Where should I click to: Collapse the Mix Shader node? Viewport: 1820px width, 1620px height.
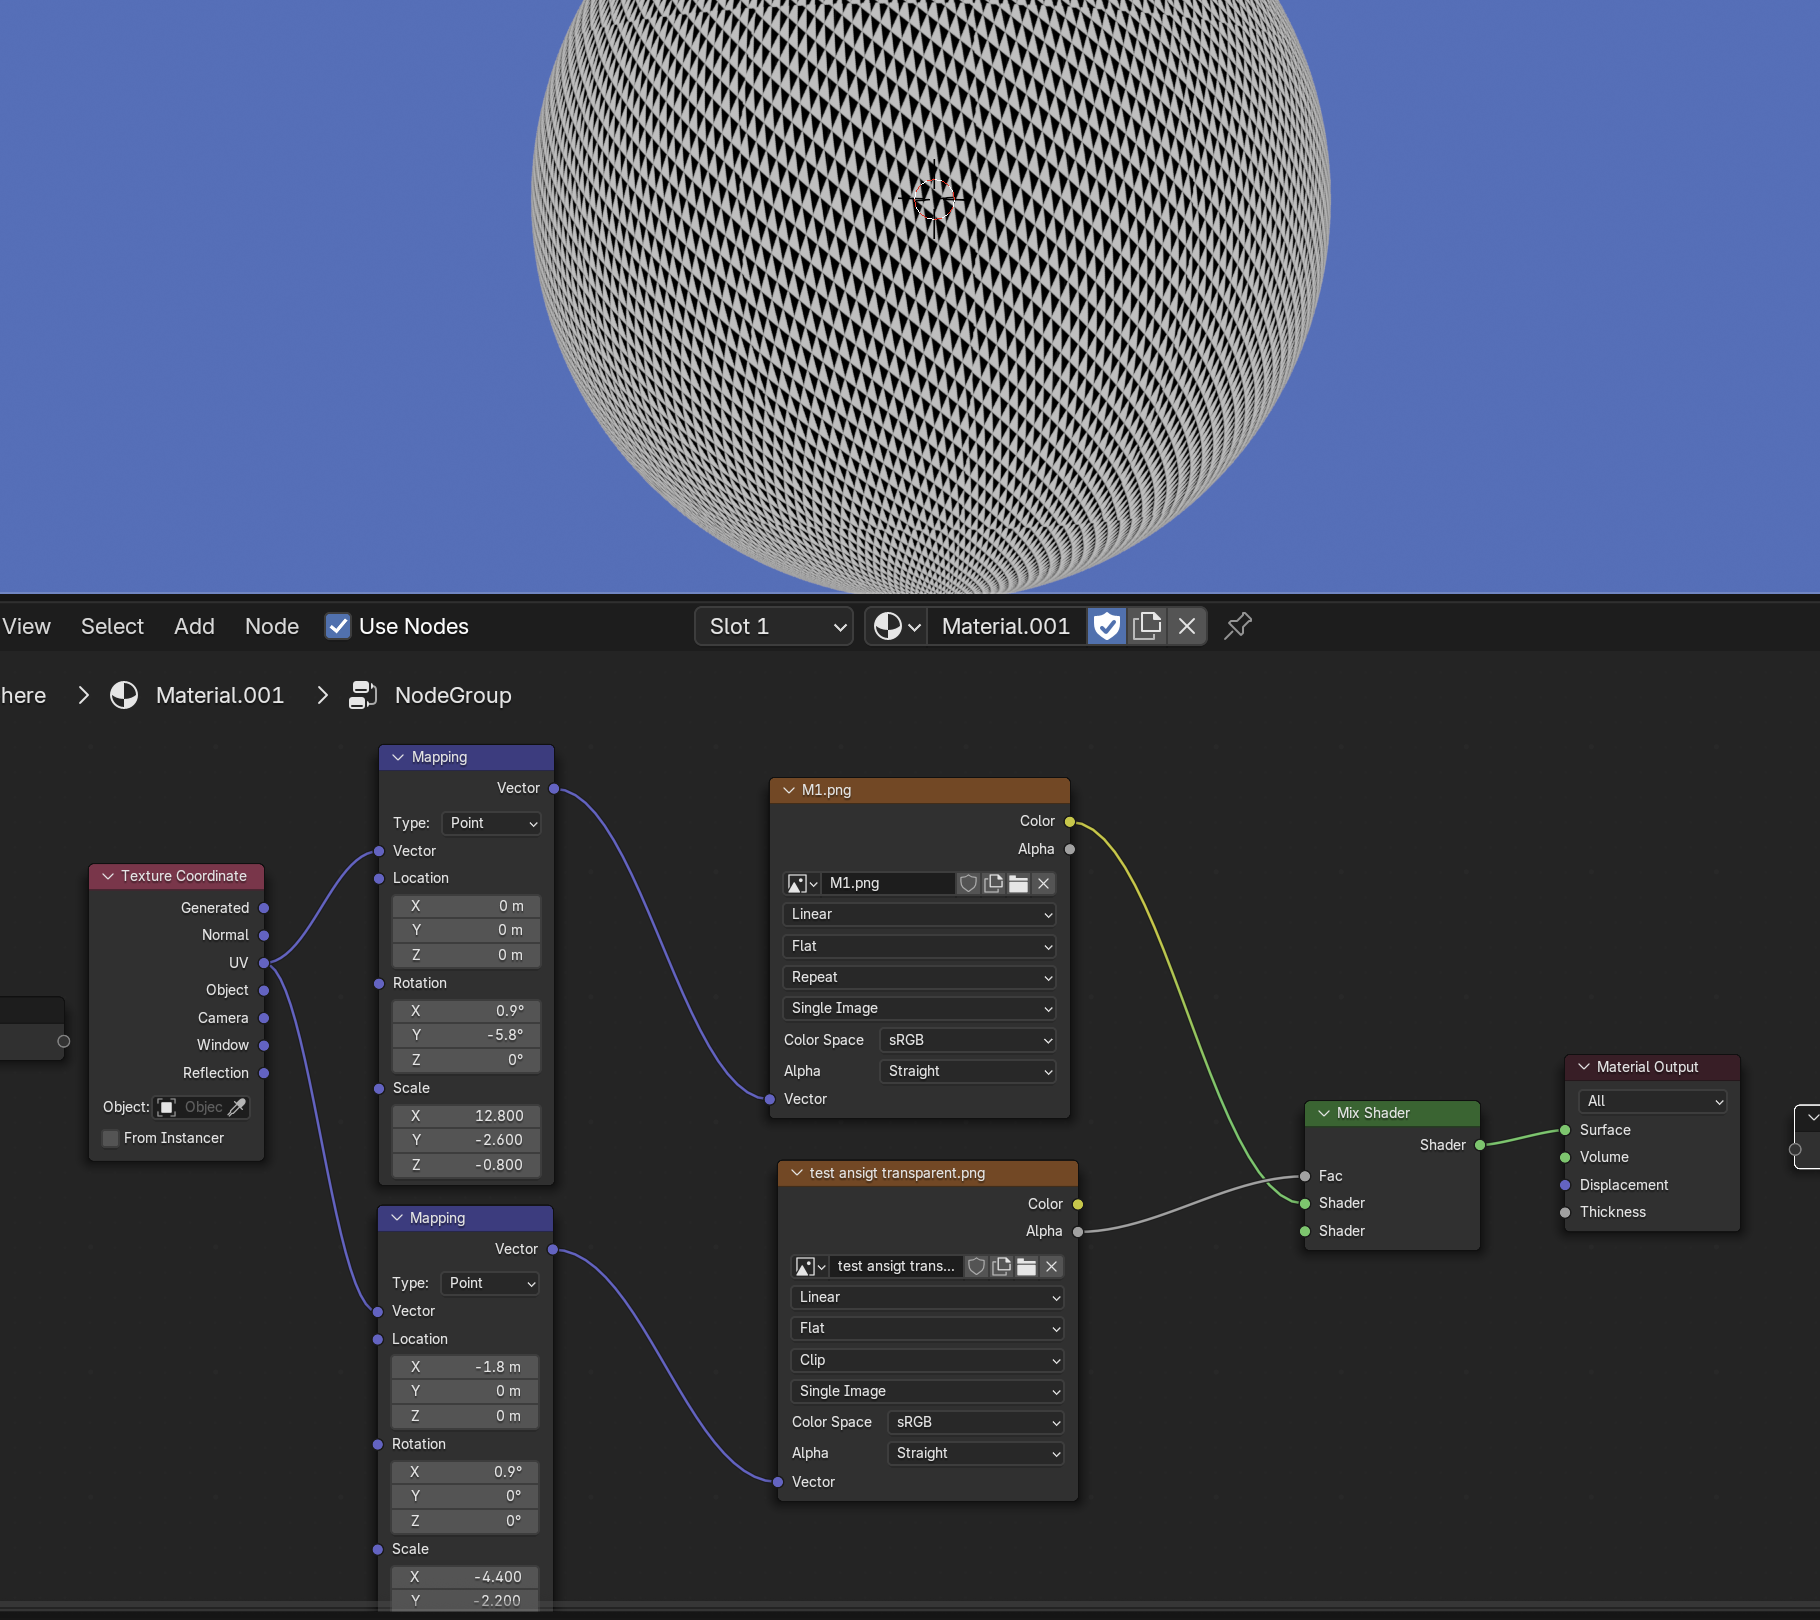click(x=1324, y=1113)
